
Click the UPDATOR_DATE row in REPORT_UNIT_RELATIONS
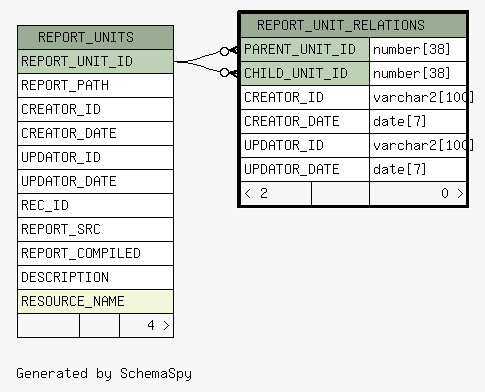(353, 169)
